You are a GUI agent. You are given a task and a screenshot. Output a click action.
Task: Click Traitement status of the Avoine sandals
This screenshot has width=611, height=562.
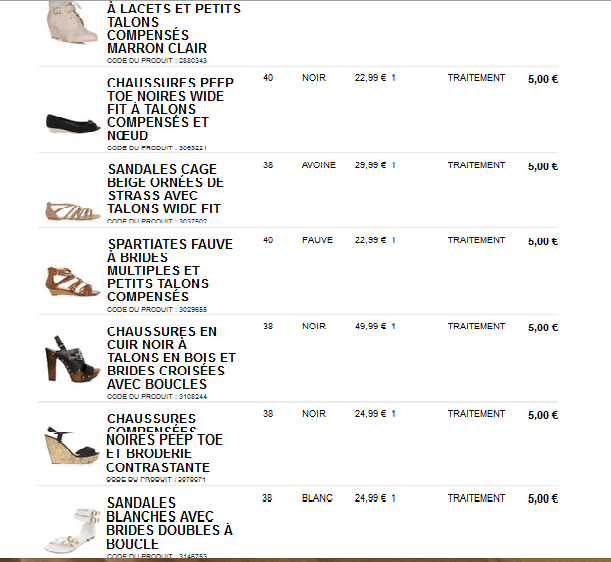pos(476,165)
